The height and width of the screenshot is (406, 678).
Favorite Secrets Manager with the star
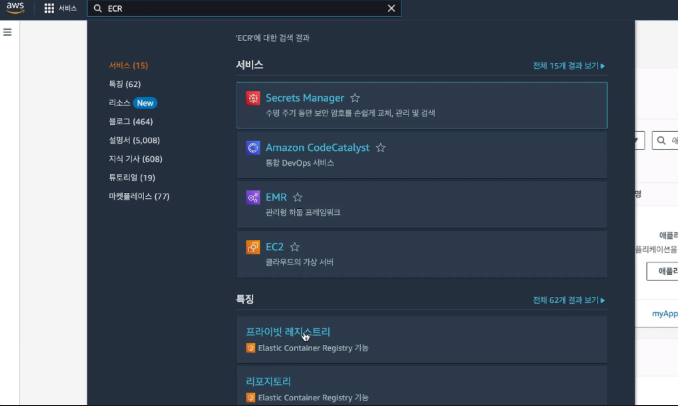pos(355,98)
